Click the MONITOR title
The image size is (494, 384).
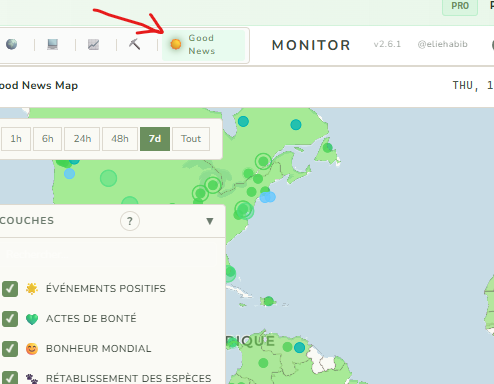pos(311,45)
